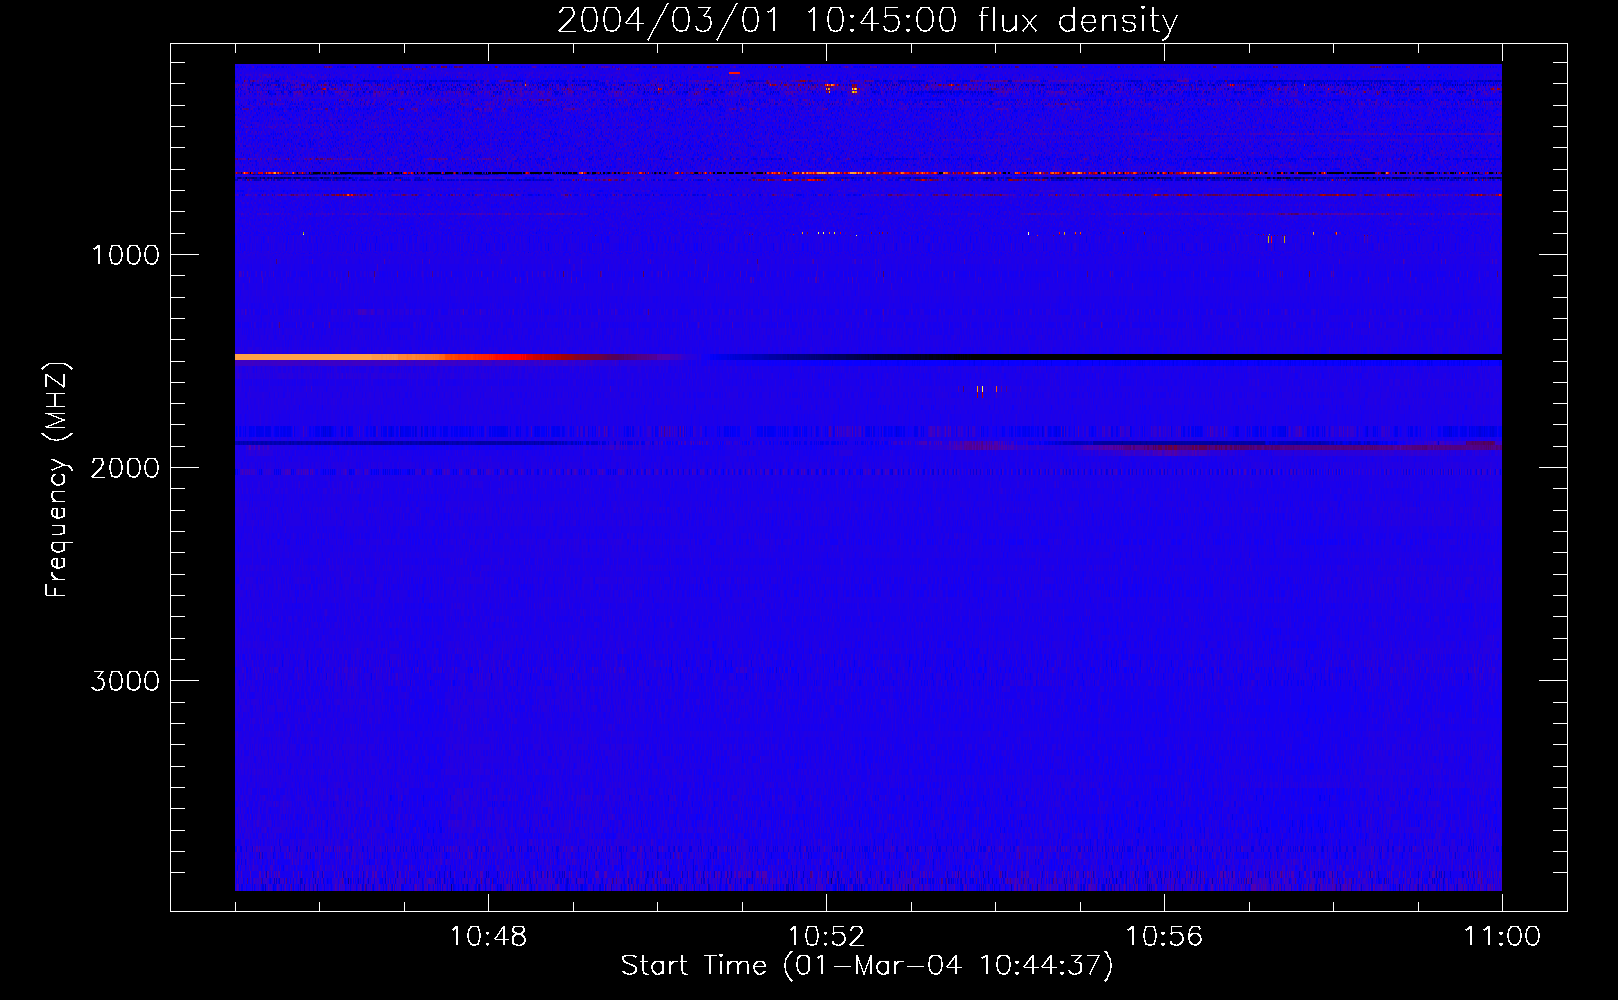Click the 10:52 time axis label

[x=826, y=936]
